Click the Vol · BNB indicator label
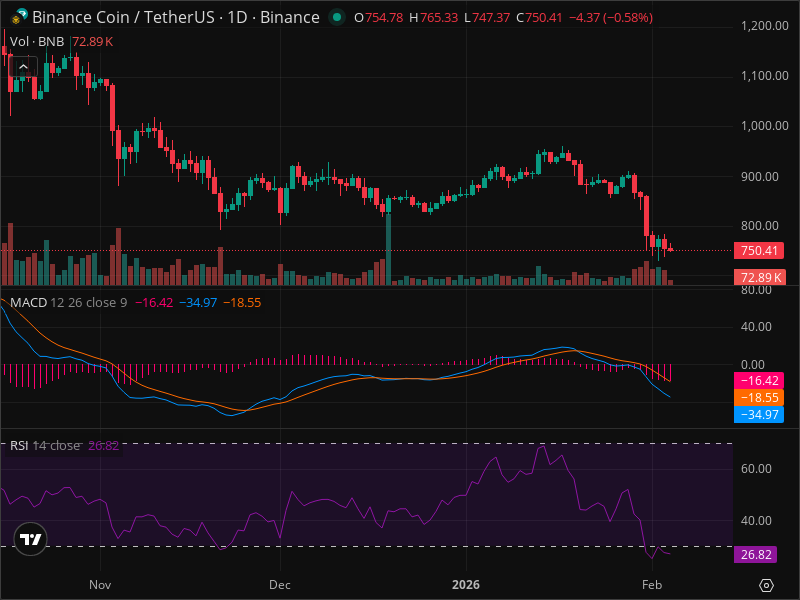Screen dimensions: 800x600 [x=37, y=42]
